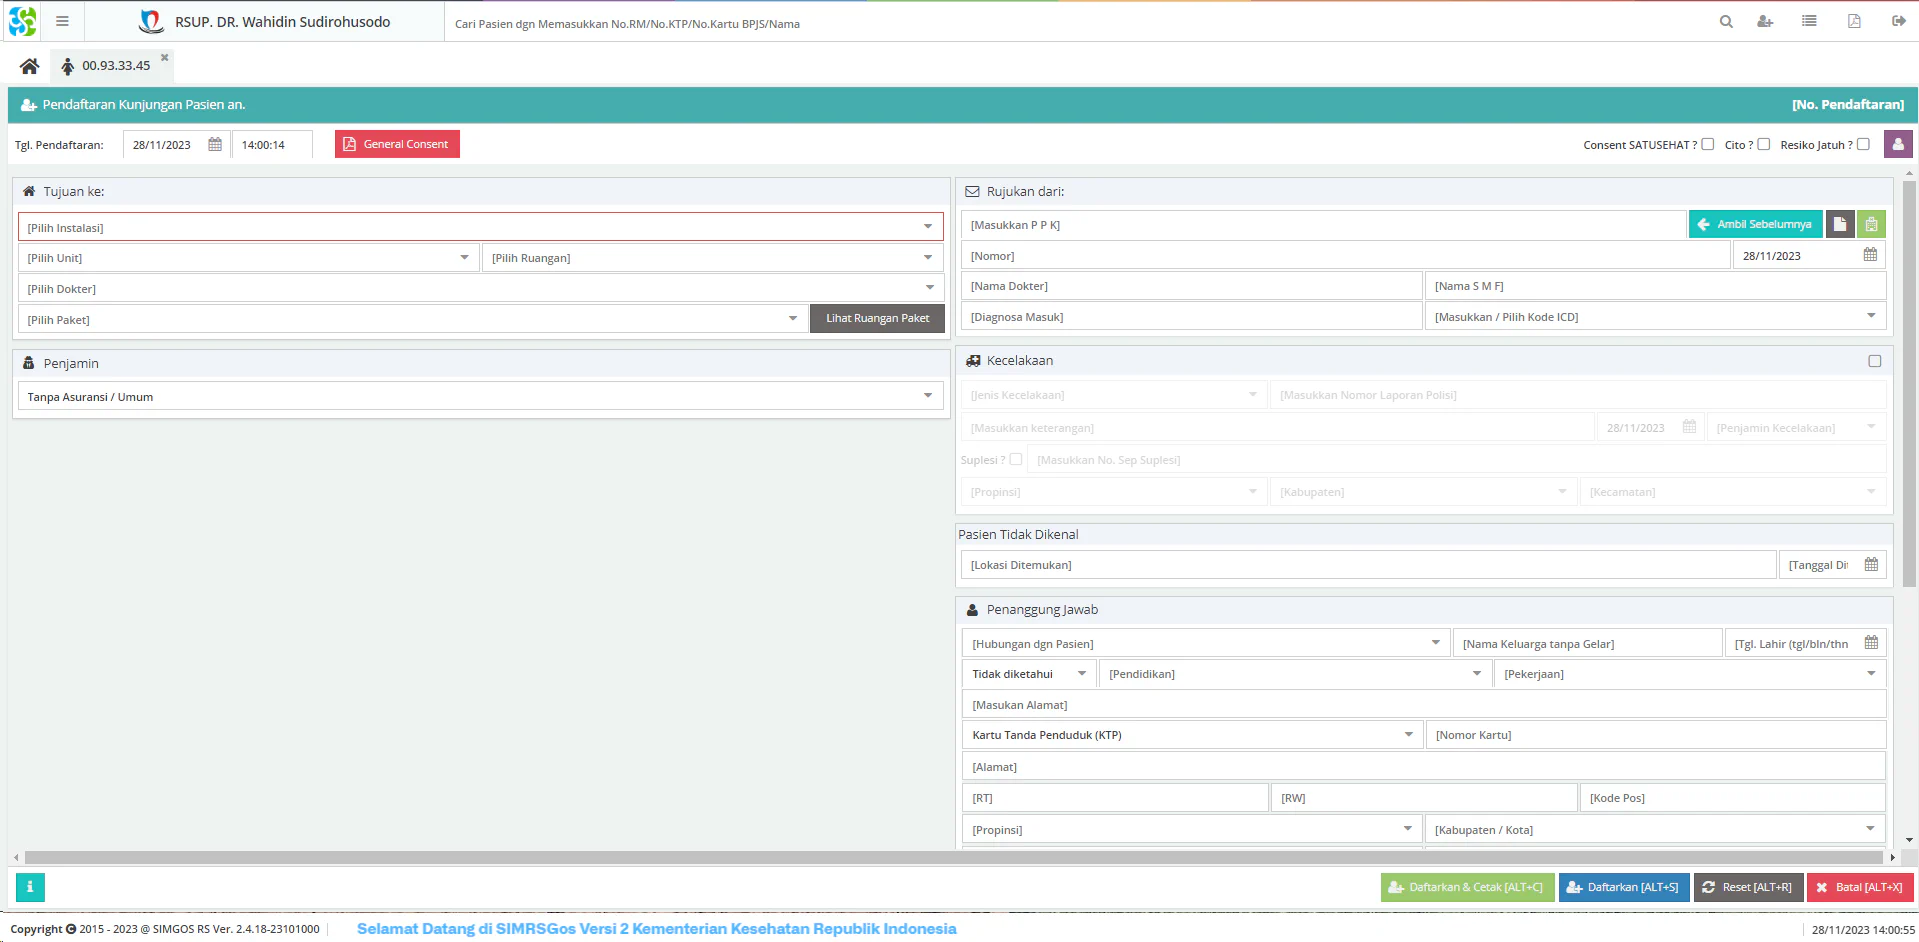Click the logout icon
Screen dimensions: 1919x942
click(x=1898, y=21)
